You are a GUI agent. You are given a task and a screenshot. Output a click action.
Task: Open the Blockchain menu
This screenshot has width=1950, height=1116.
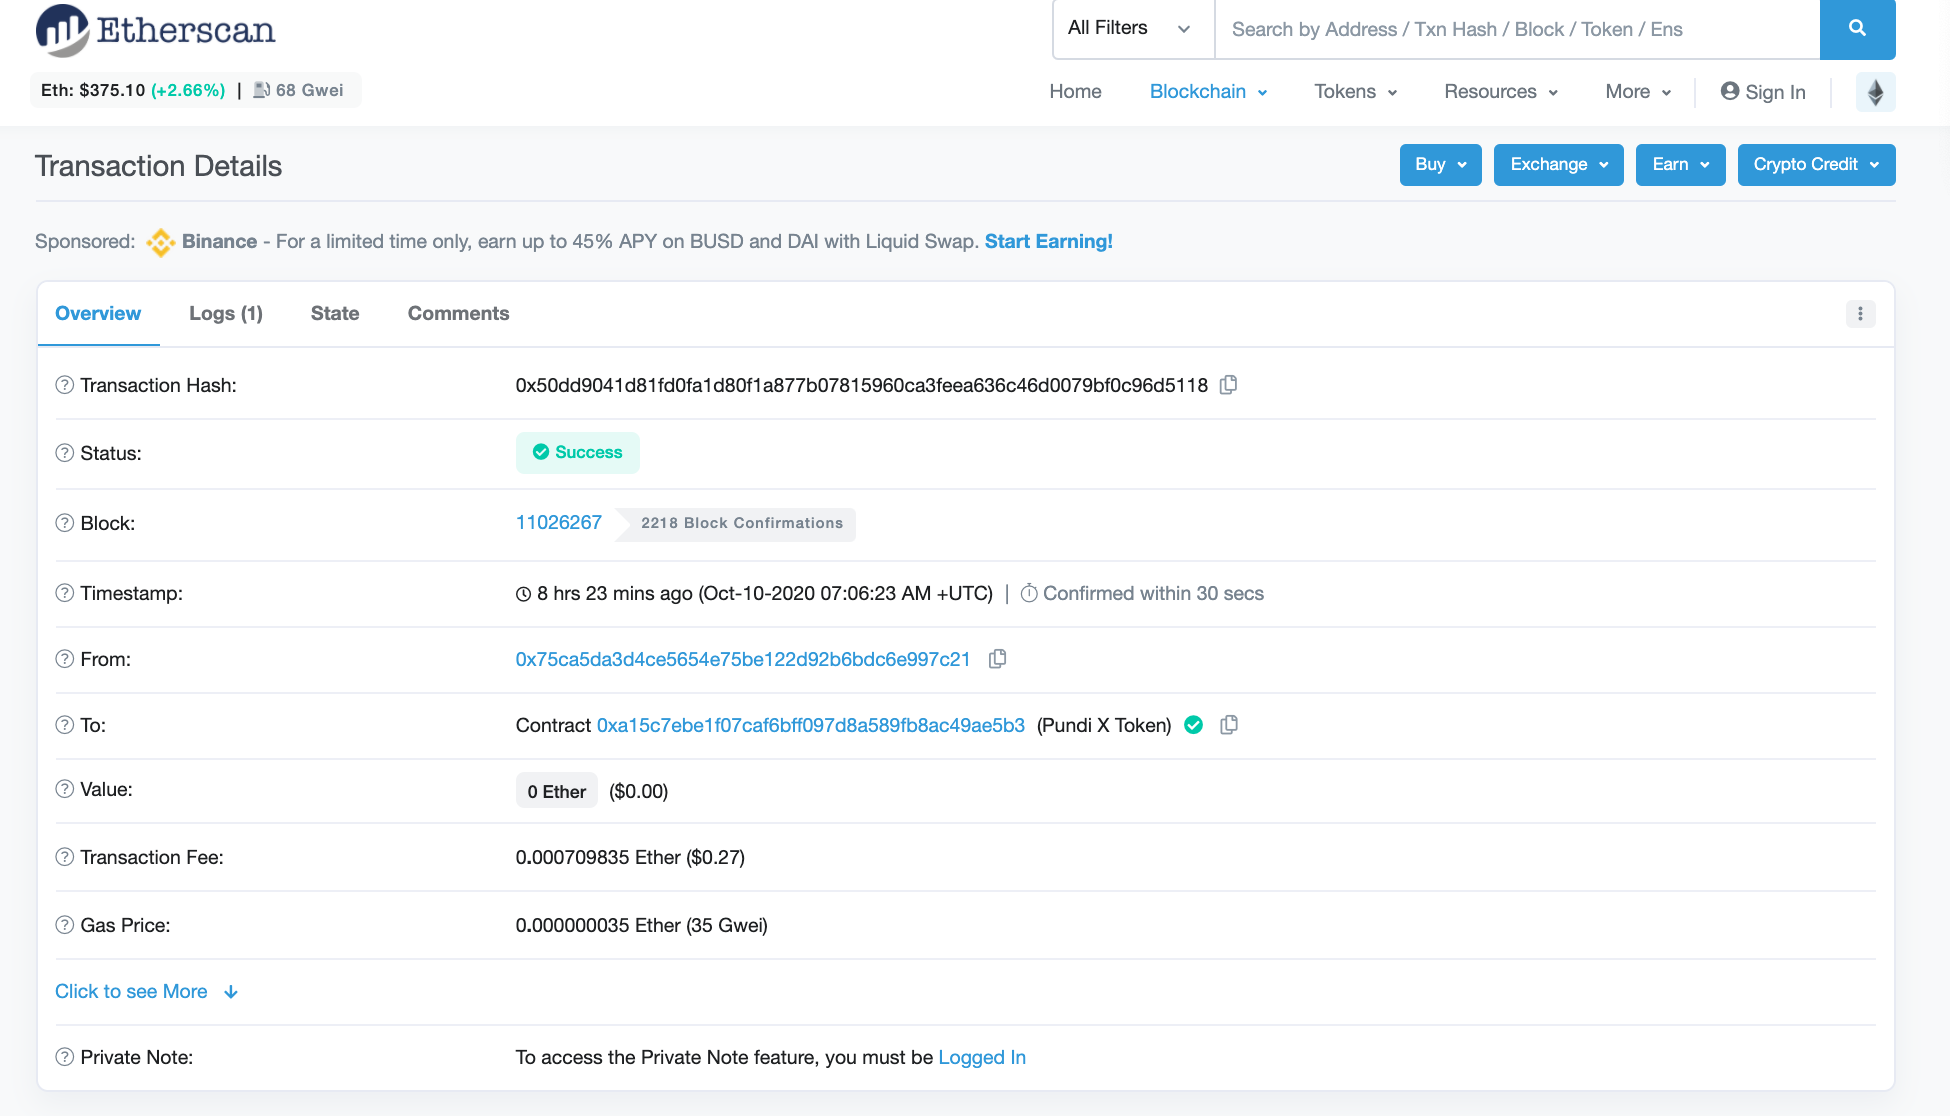[x=1208, y=92]
